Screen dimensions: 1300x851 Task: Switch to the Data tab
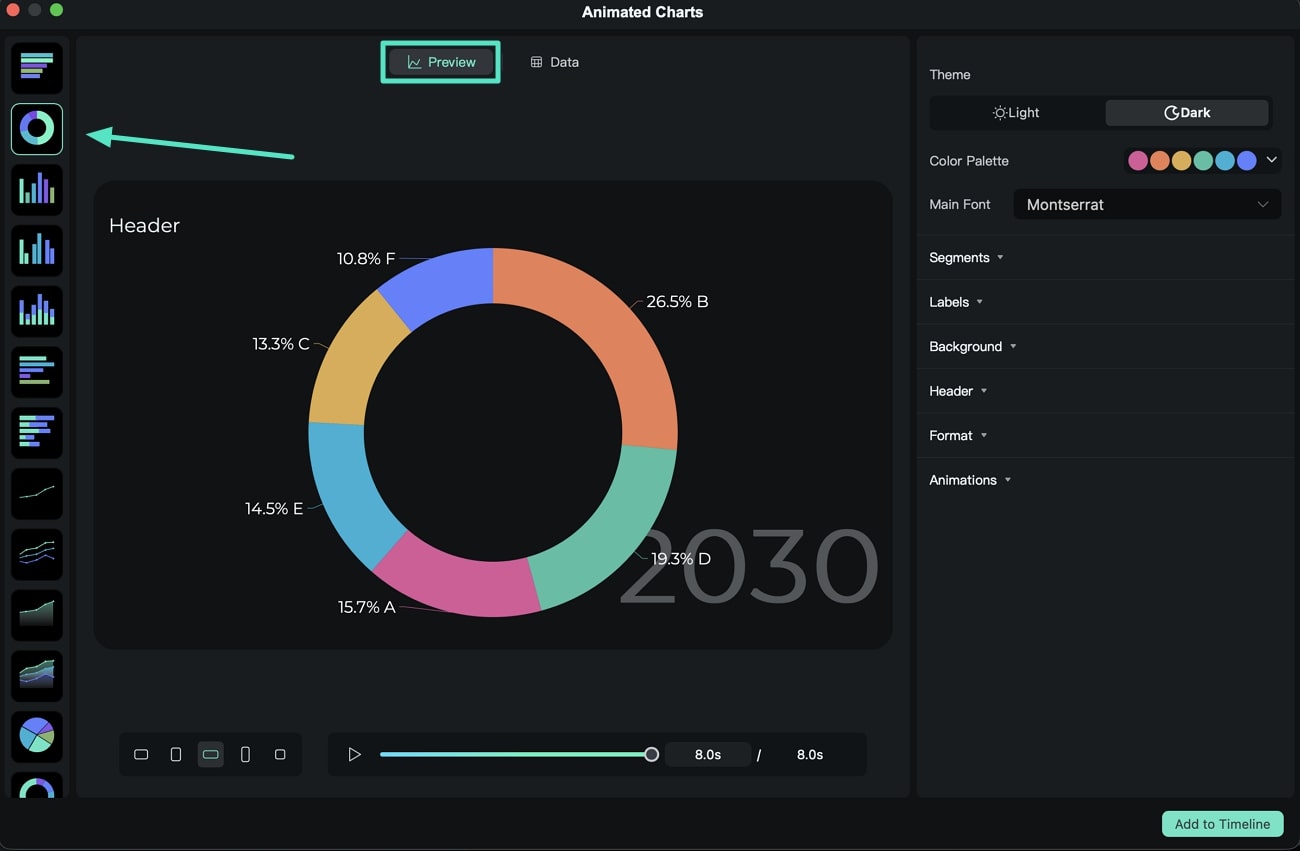tap(554, 62)
